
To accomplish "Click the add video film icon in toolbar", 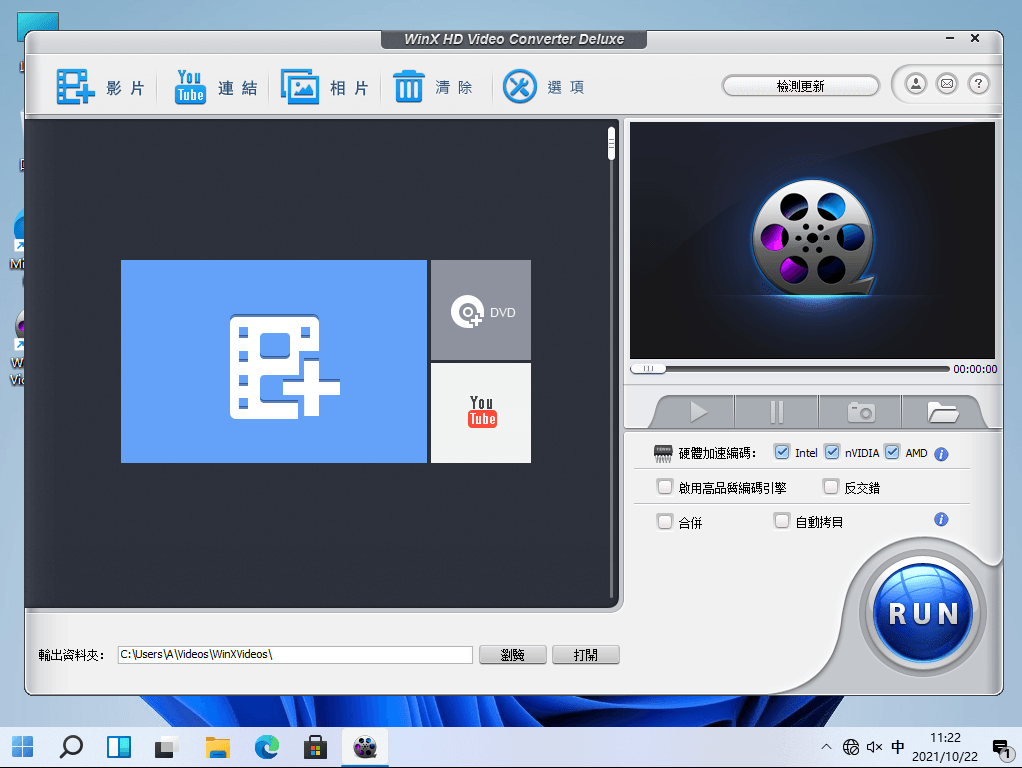I will coord(76,87).
